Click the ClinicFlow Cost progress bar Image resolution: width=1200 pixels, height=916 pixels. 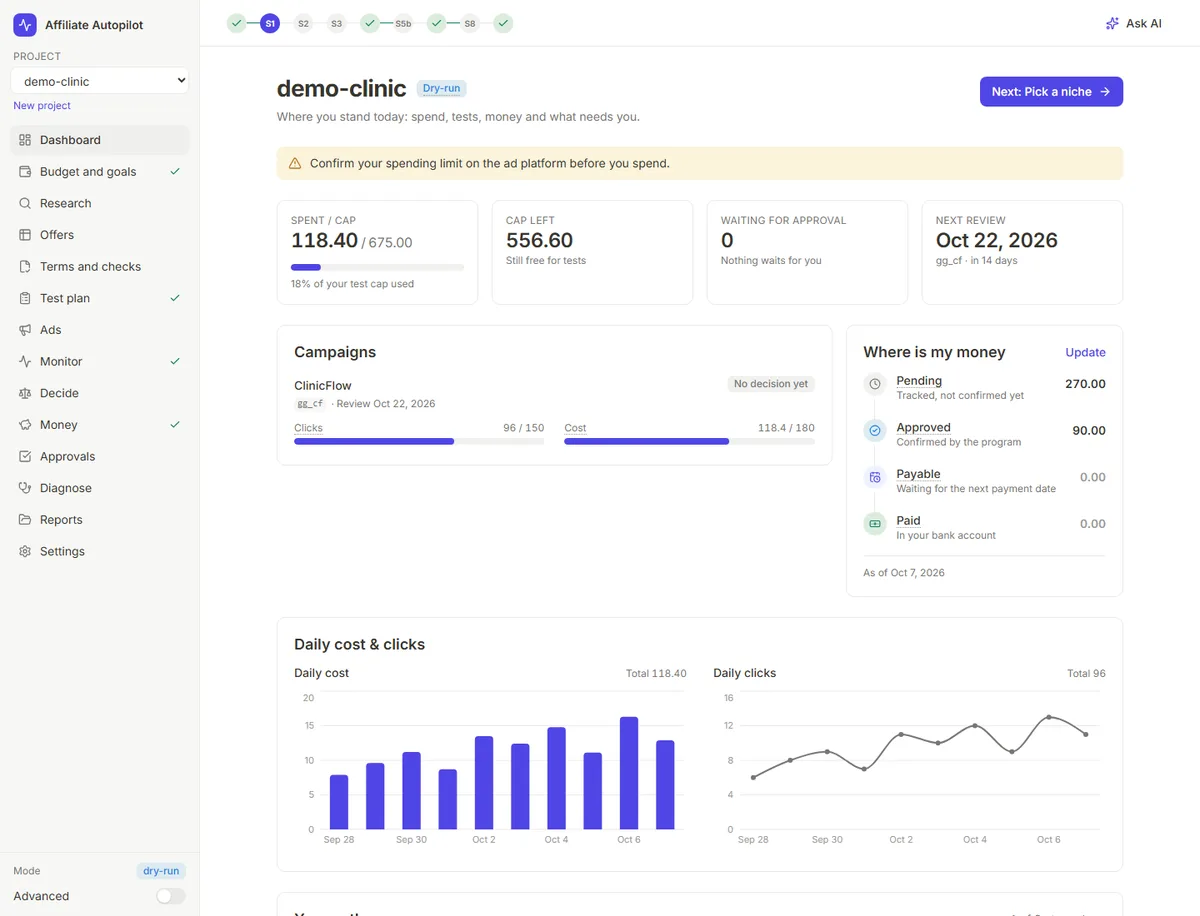[689, 441]
